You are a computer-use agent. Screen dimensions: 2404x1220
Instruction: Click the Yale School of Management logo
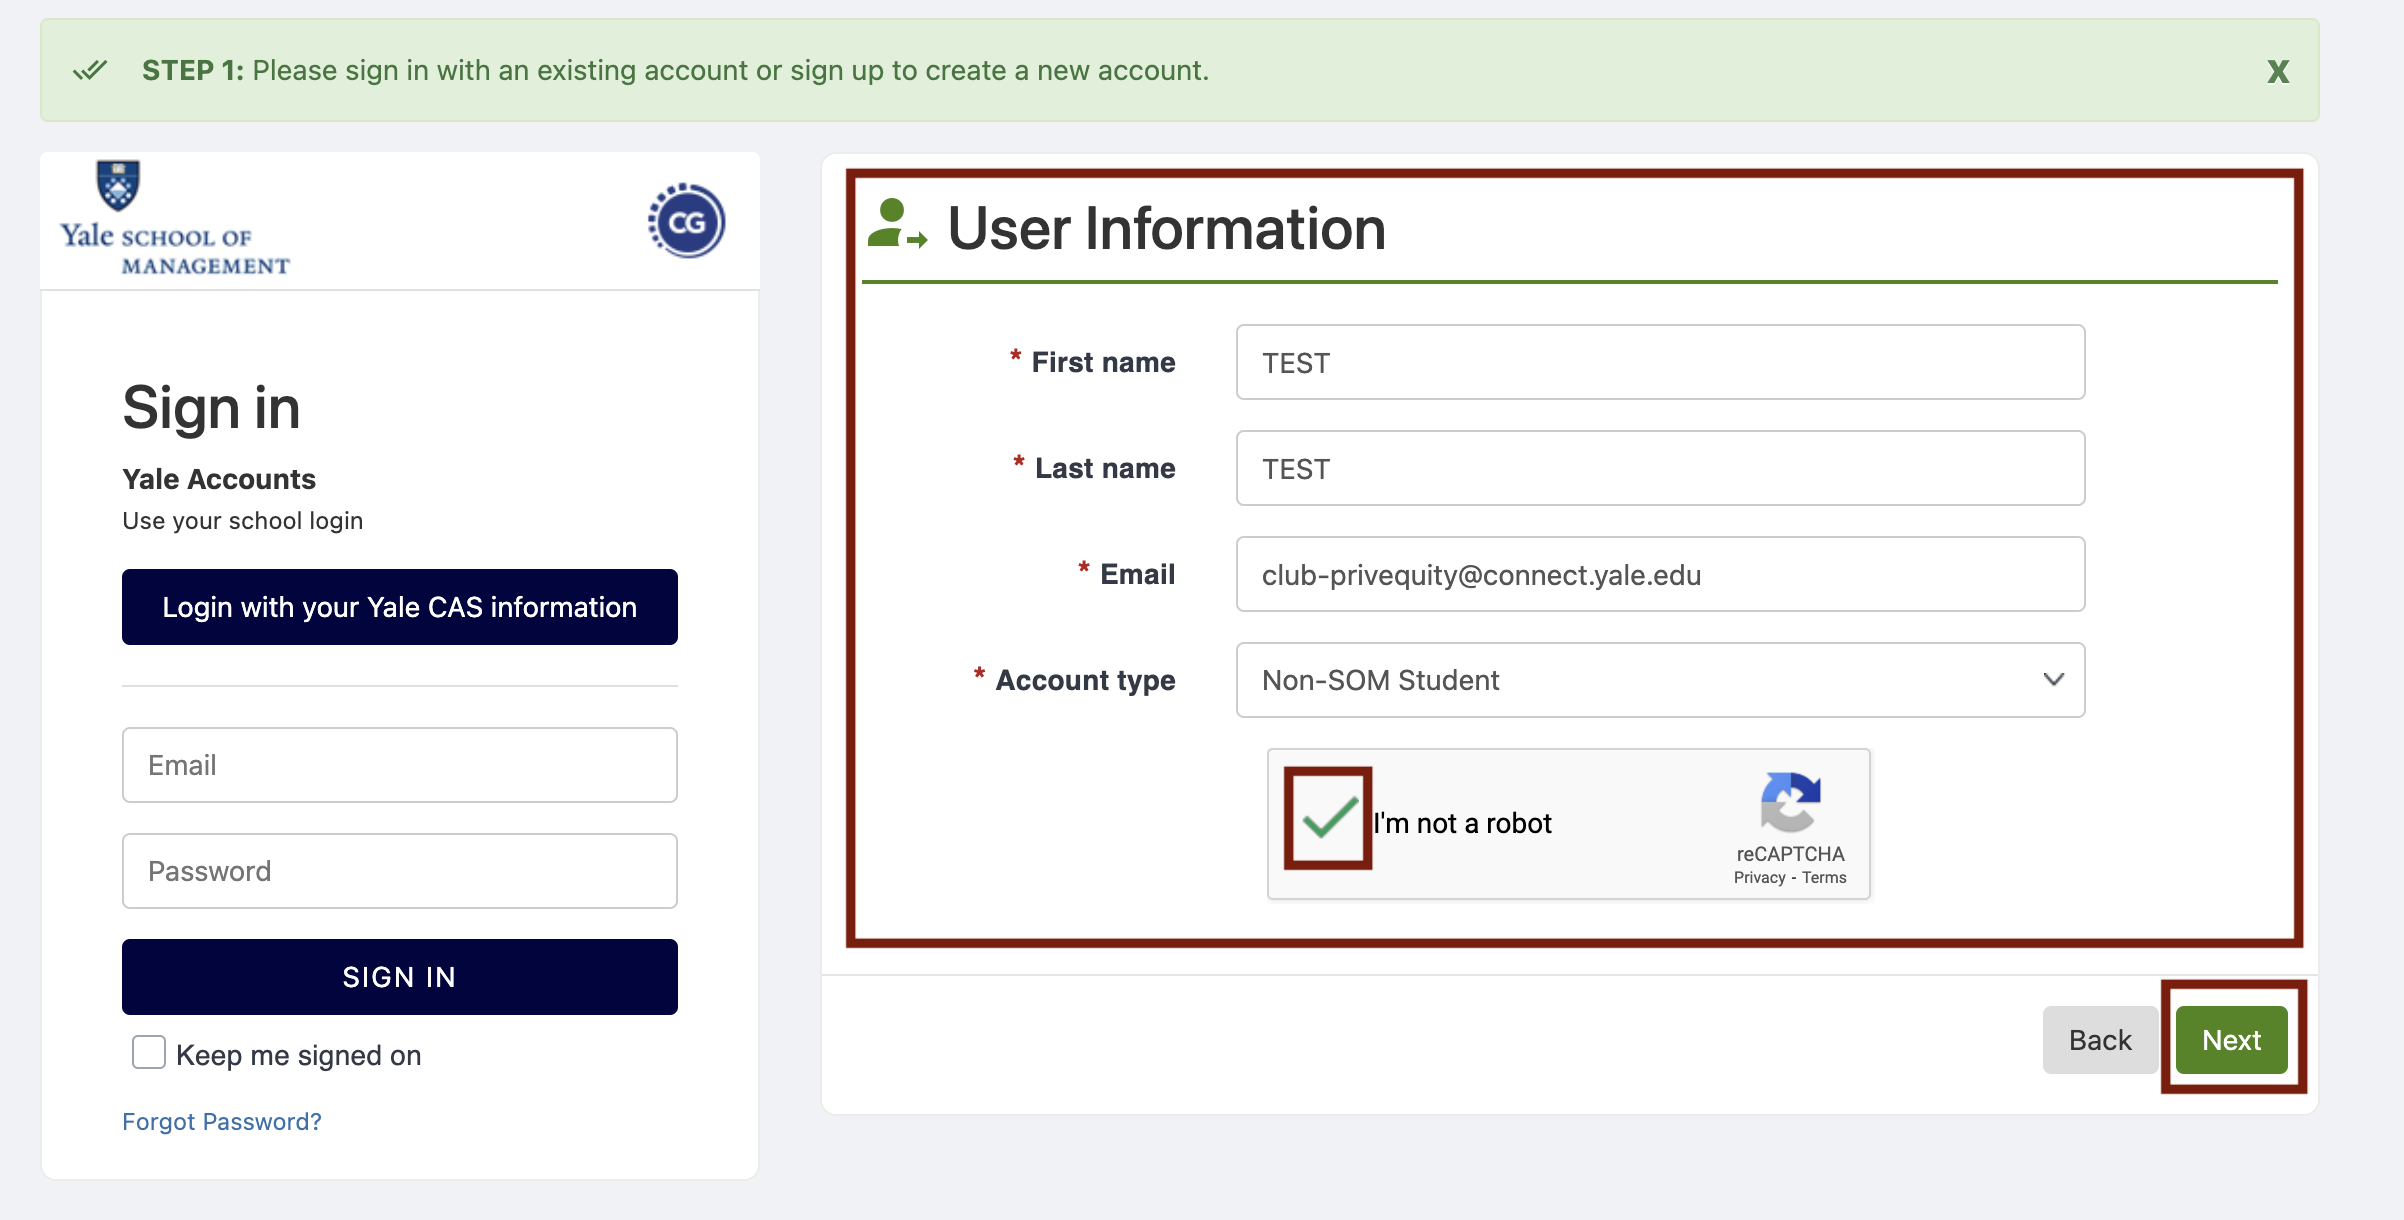(174, 220)
